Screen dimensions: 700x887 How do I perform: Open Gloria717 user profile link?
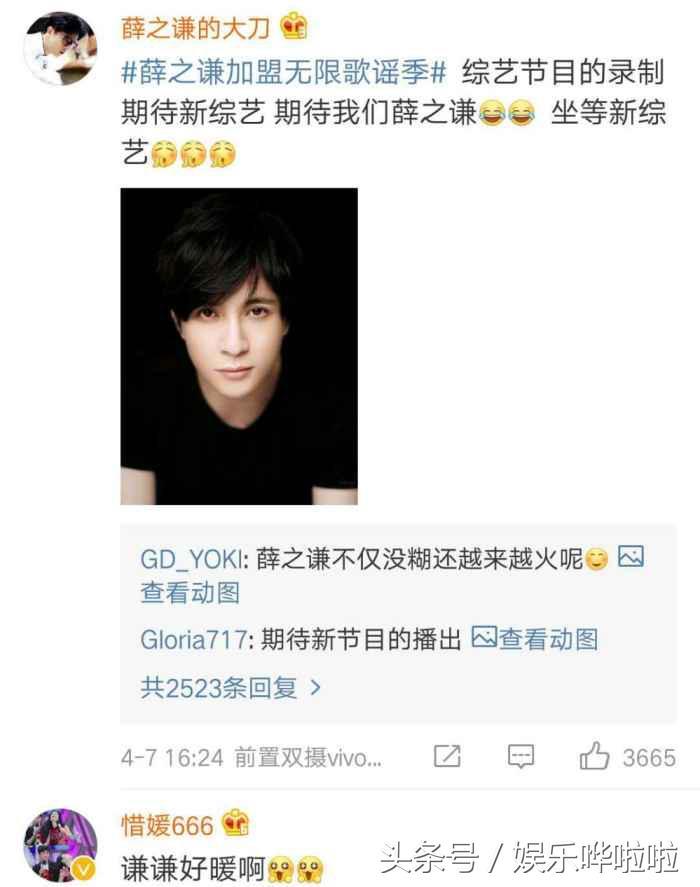(194, 640)
